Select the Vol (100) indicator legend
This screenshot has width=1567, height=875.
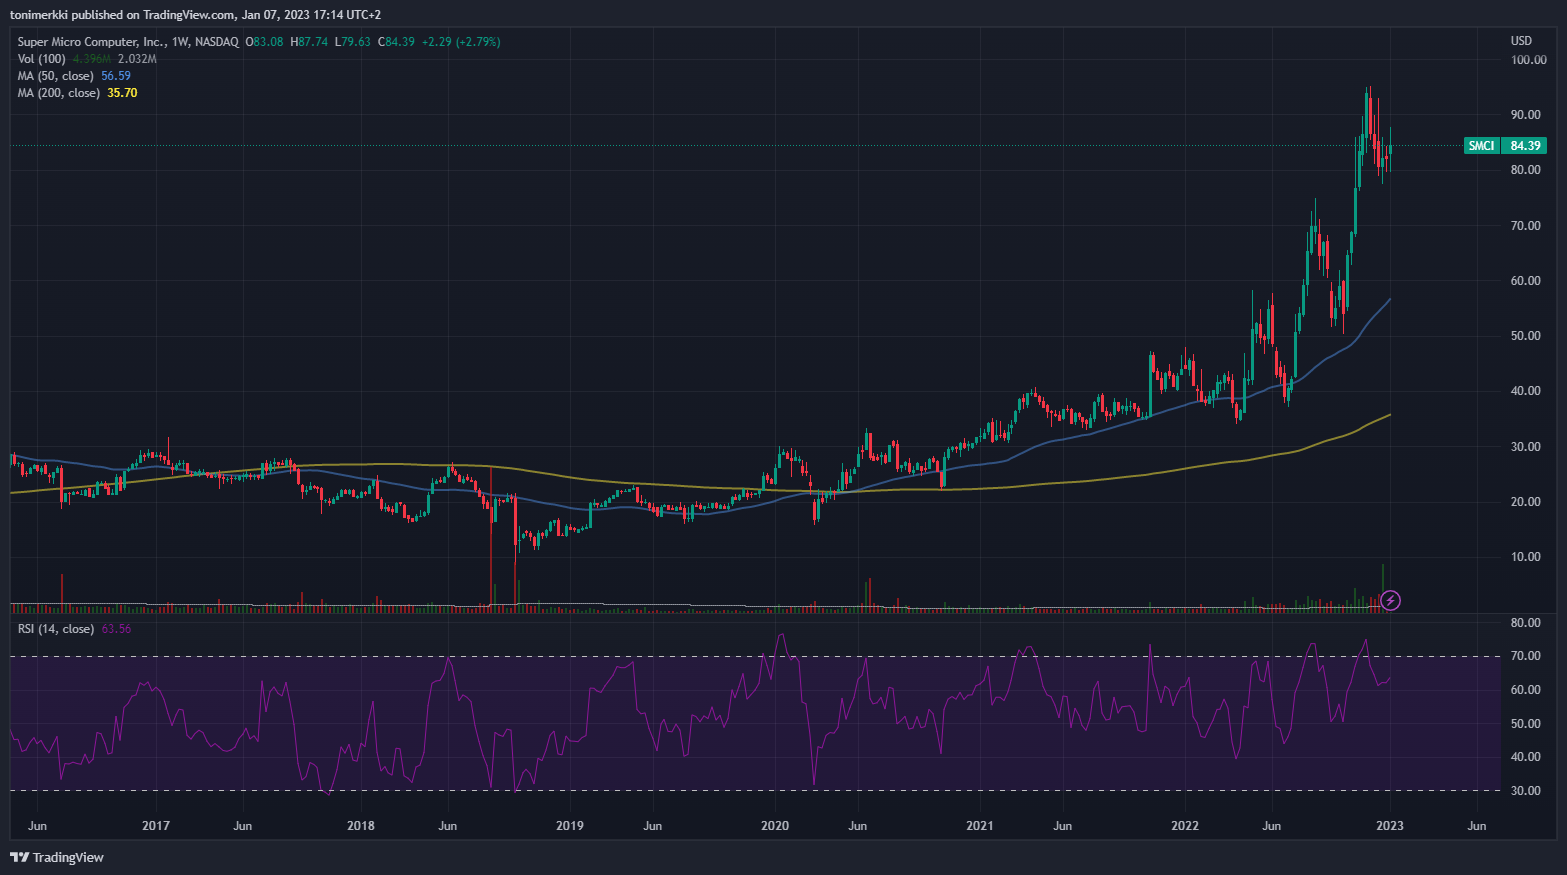tap(41, 59)
